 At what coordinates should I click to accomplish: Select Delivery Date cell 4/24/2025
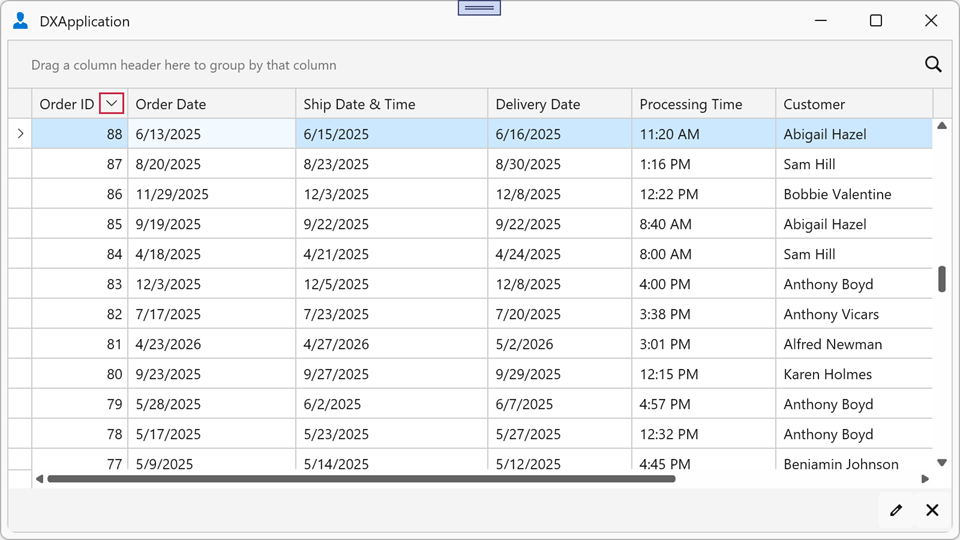point(560,254)
